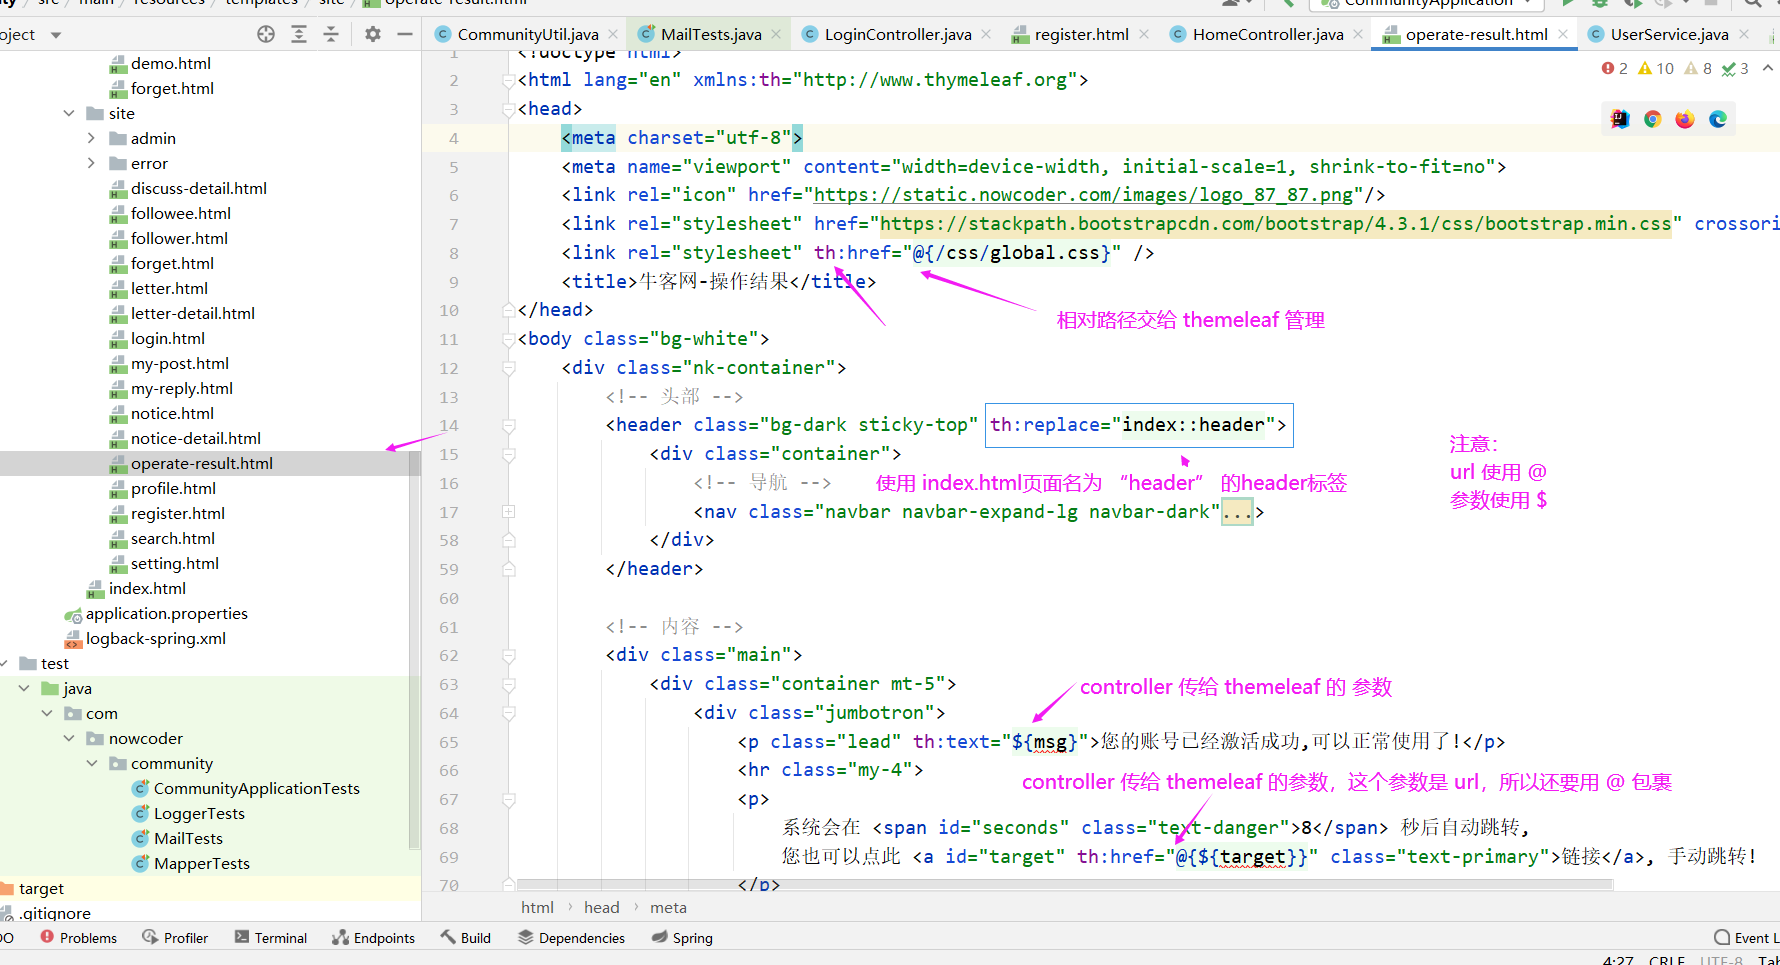Screen dimensions: 1780x965
Task: Open the Dependencies tool window
Action: tap(571, 938)
